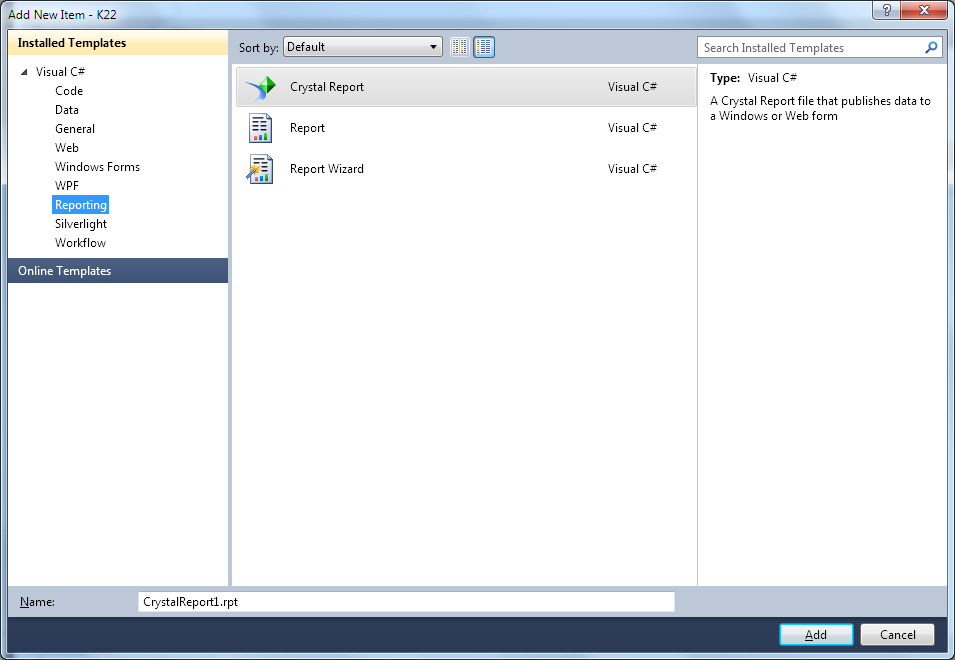The image size is (955, 660).
Task: Select the WPF category
Action: (x=67, y=186)
